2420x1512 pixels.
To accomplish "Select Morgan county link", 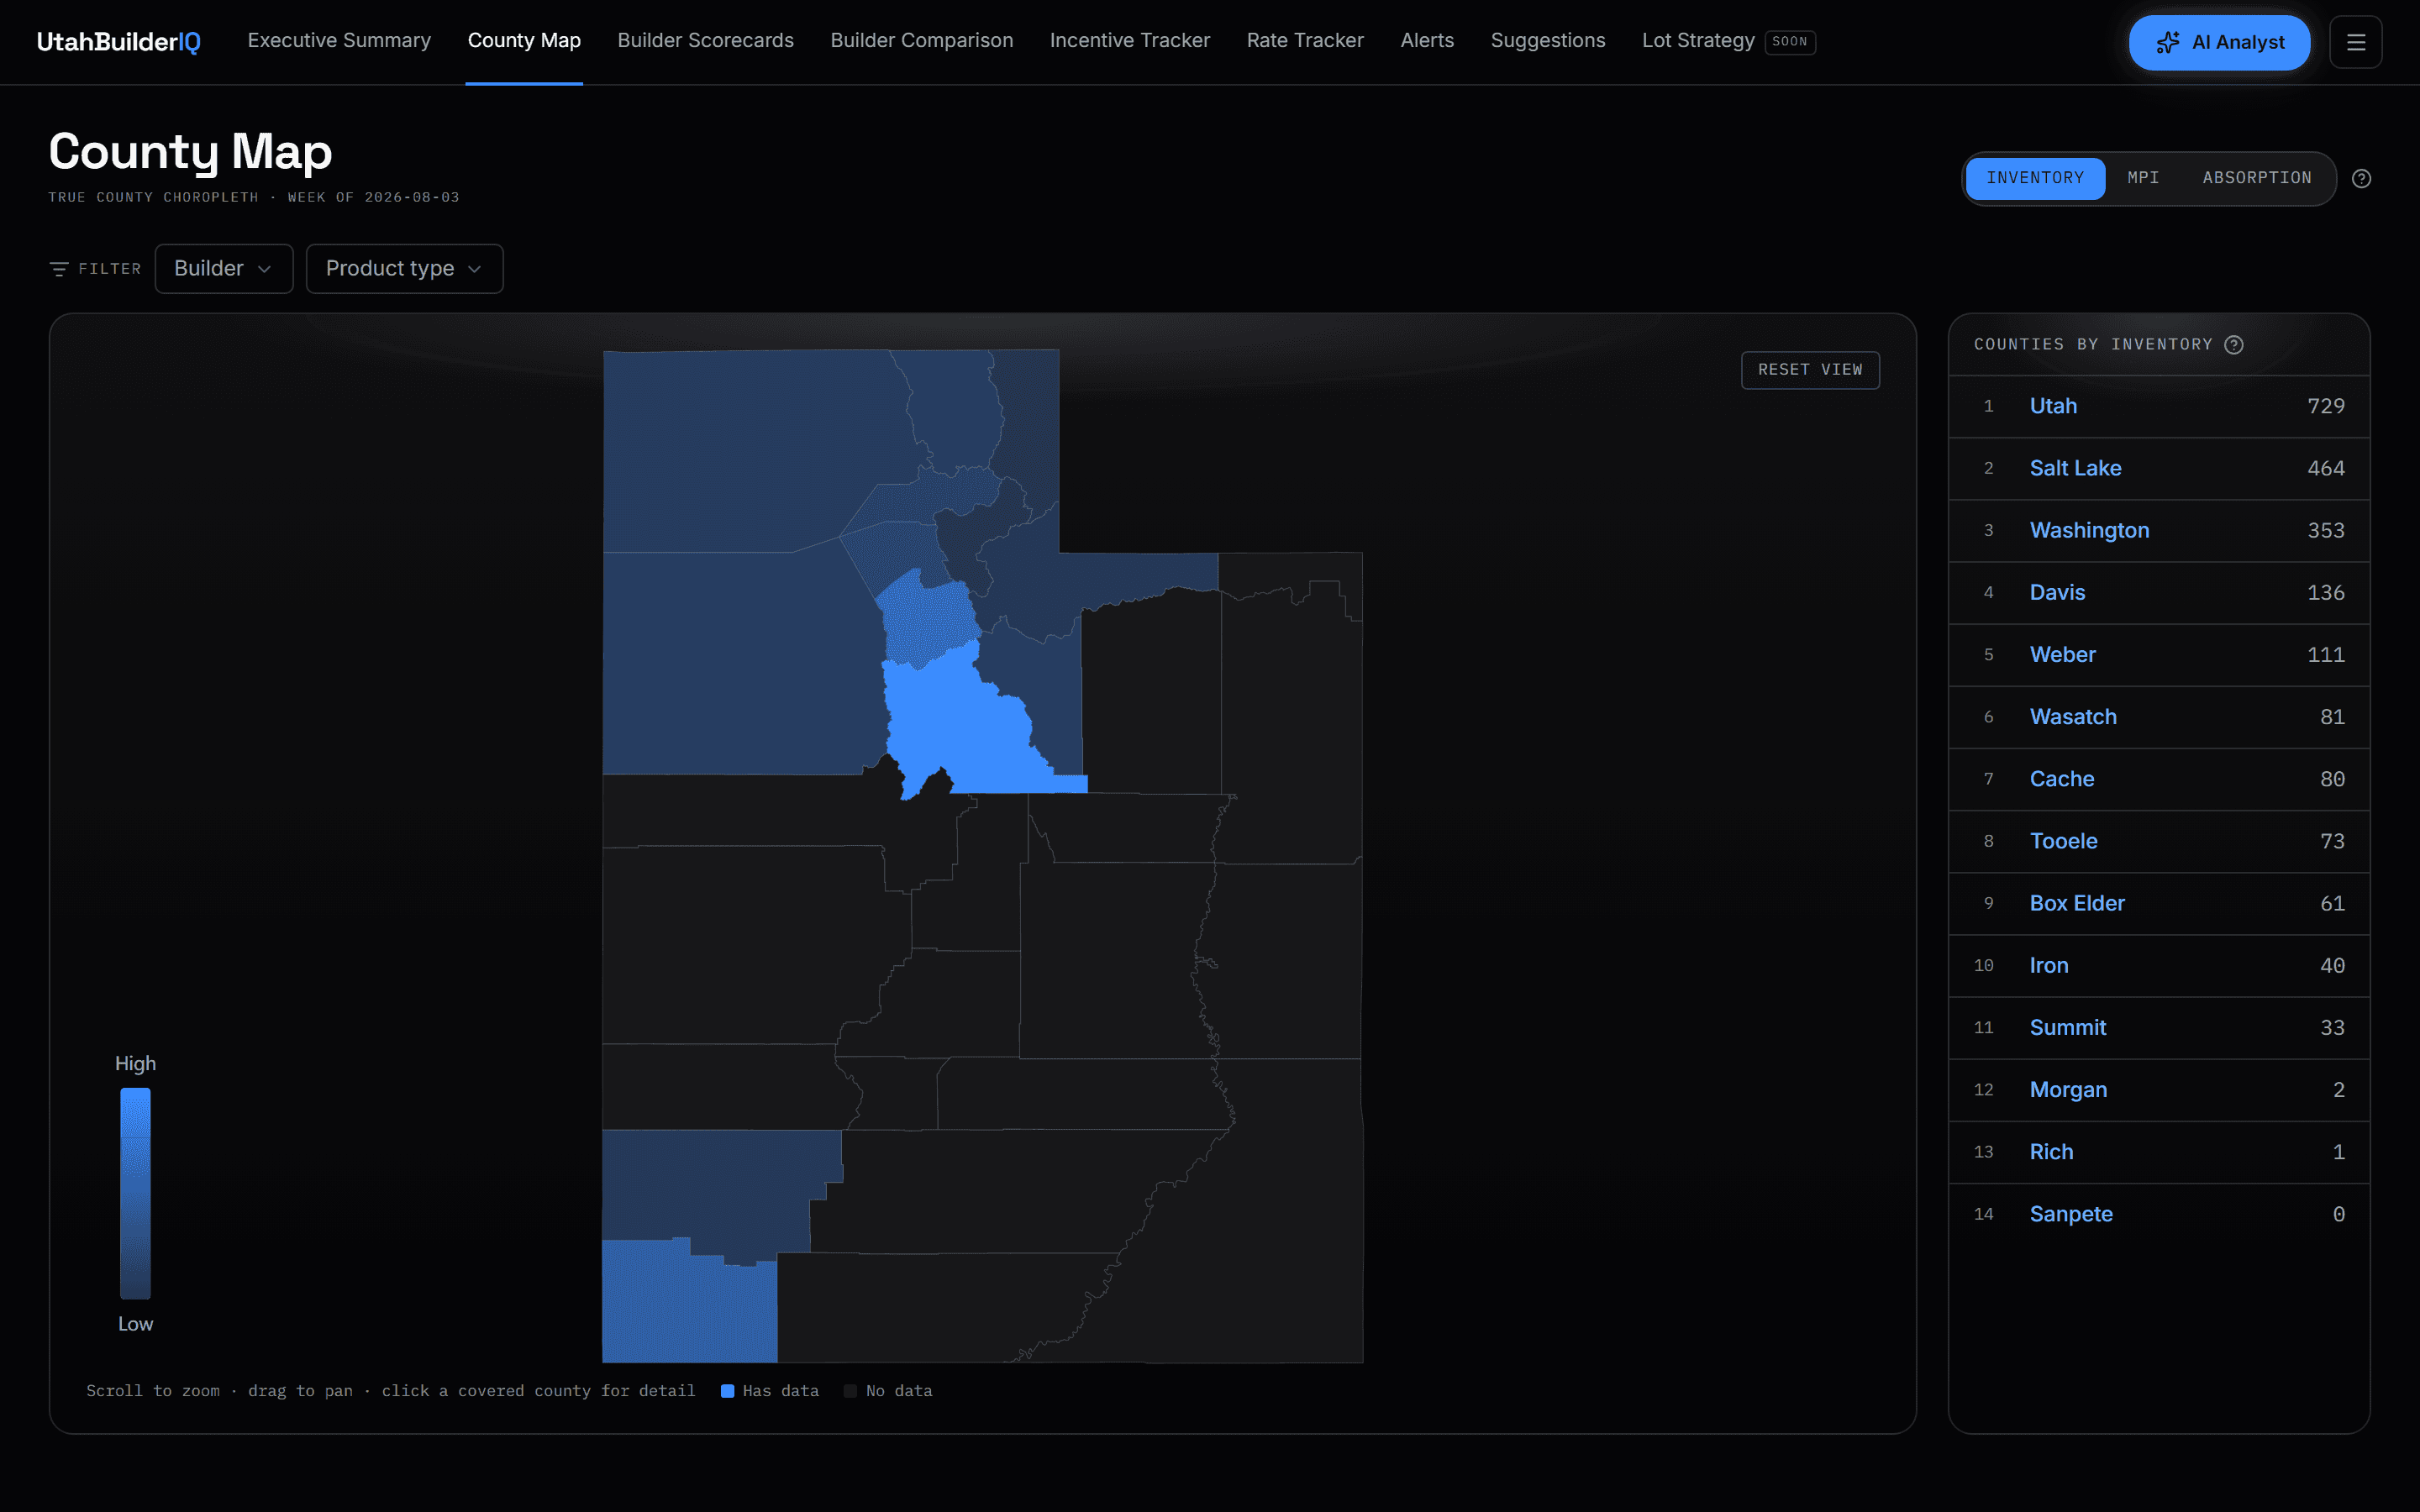I will click(x=2067, y=1089).
